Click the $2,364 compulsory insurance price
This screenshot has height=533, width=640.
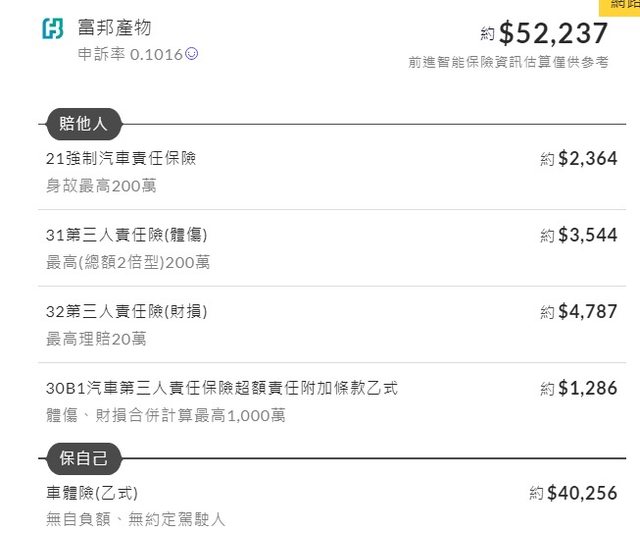tap(587, 158)
